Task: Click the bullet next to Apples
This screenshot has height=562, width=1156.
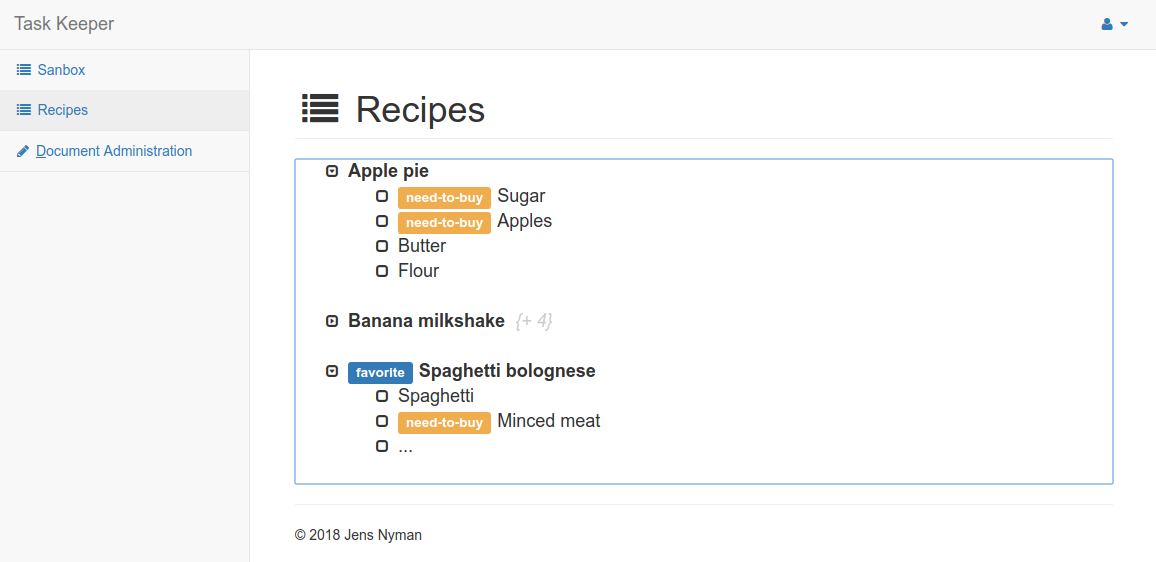Action: 382,221
